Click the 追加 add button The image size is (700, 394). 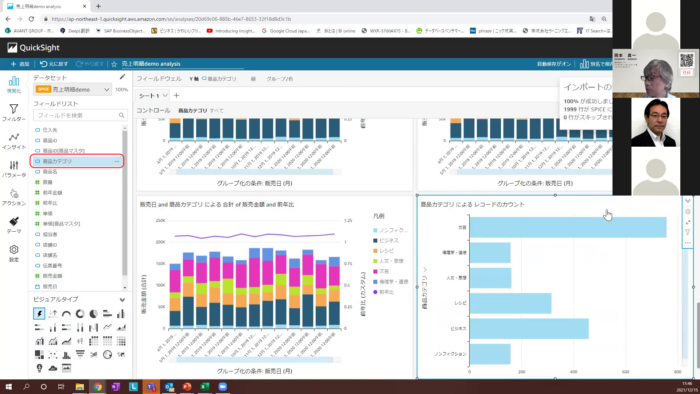(20, 64)
